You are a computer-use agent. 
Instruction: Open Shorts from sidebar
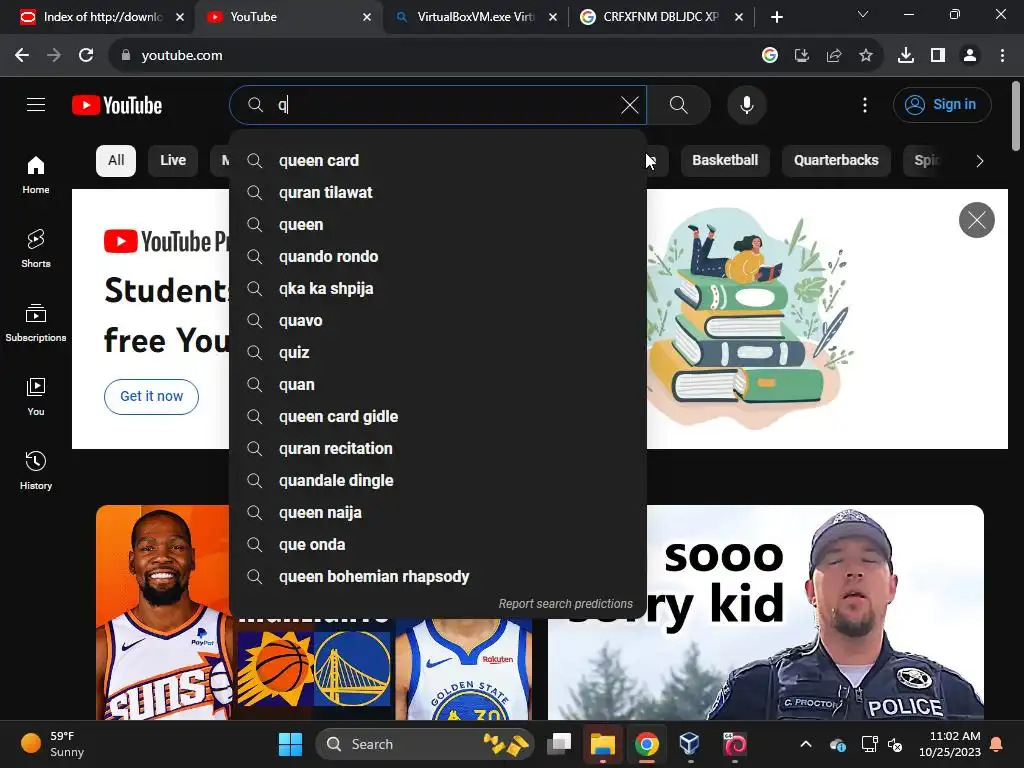point(36,249)
